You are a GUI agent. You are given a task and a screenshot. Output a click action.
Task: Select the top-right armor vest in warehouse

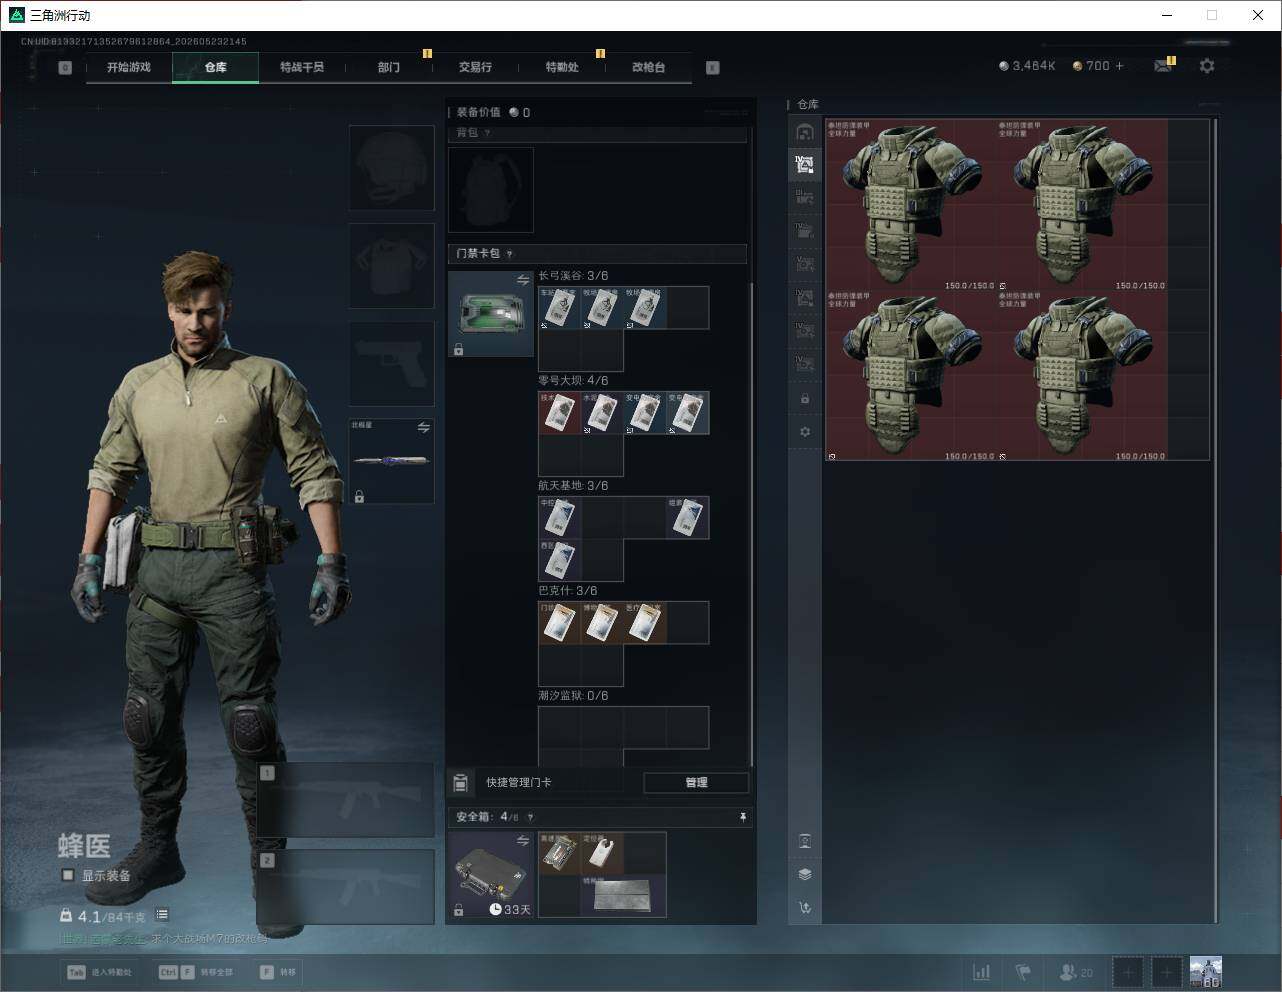1082,205
